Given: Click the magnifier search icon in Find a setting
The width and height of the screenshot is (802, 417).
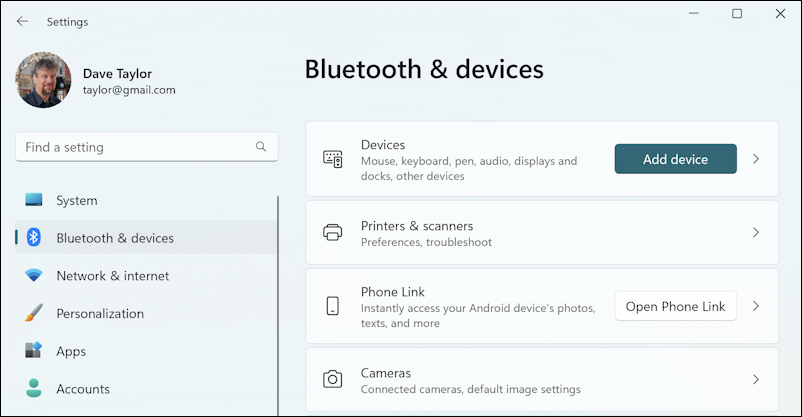Looking at the screenshot, I should click(261, 147).
